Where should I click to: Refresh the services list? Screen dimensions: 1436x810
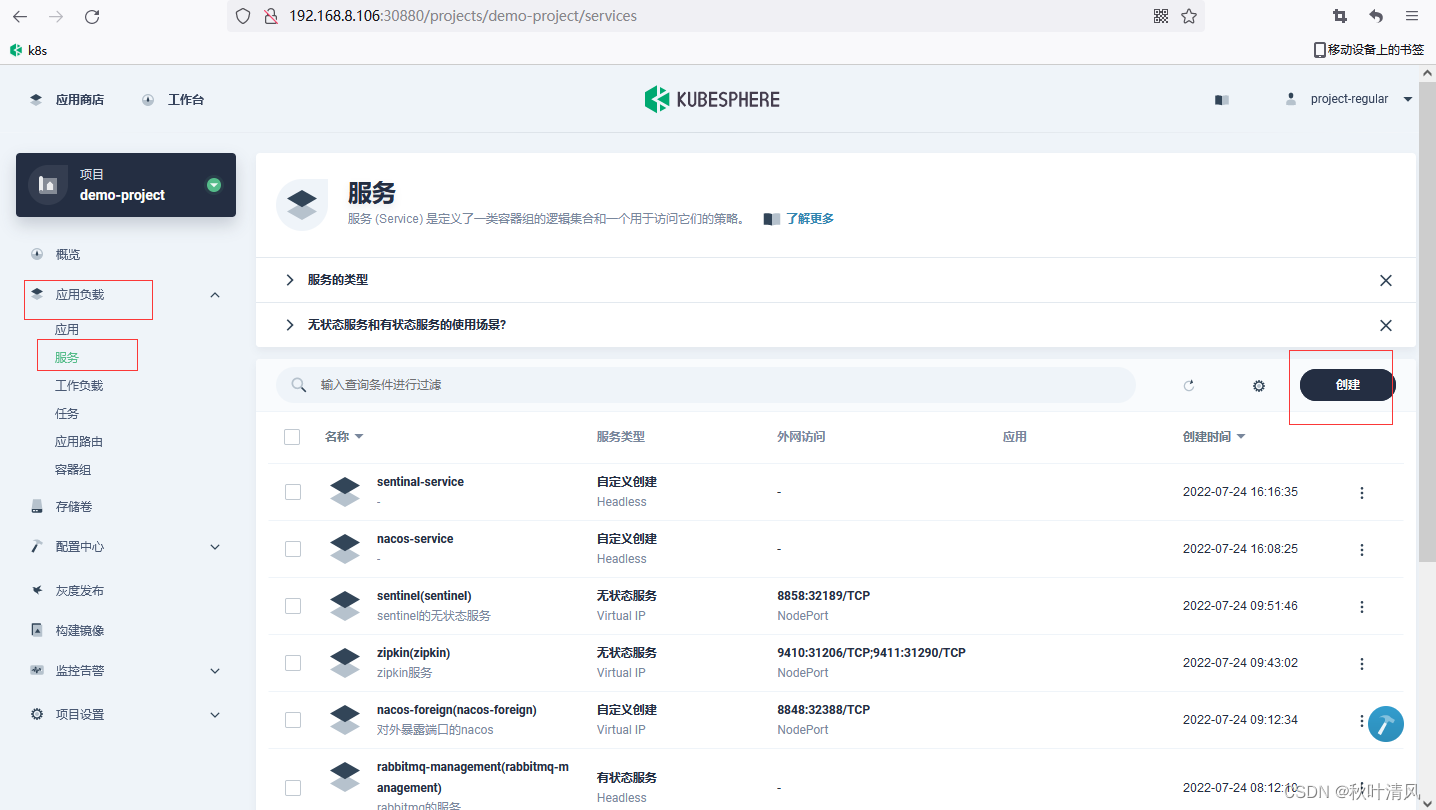pyautogui.click(x=1189, y=386)
